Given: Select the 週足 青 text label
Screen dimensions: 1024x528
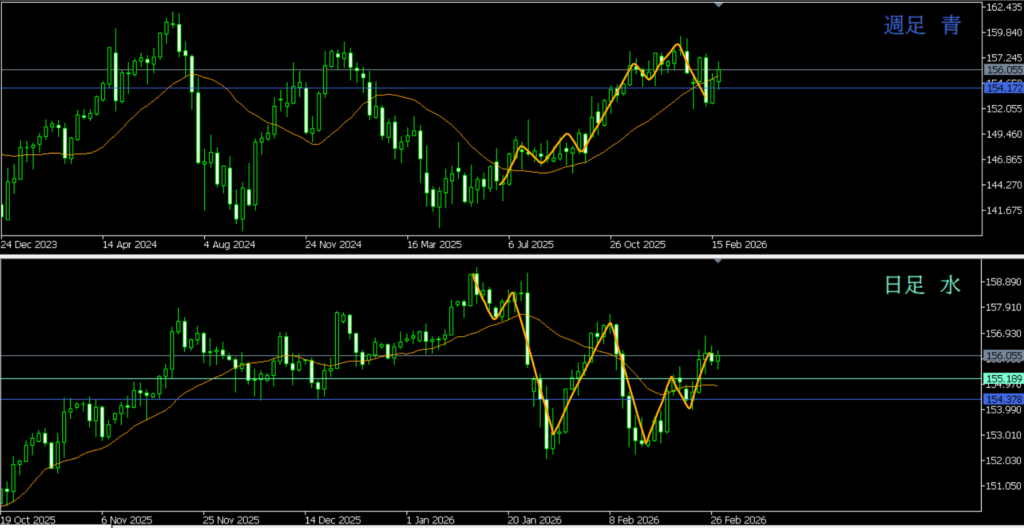Looking at the screenshot, I should pyautogui.click(x=922, y=27).
